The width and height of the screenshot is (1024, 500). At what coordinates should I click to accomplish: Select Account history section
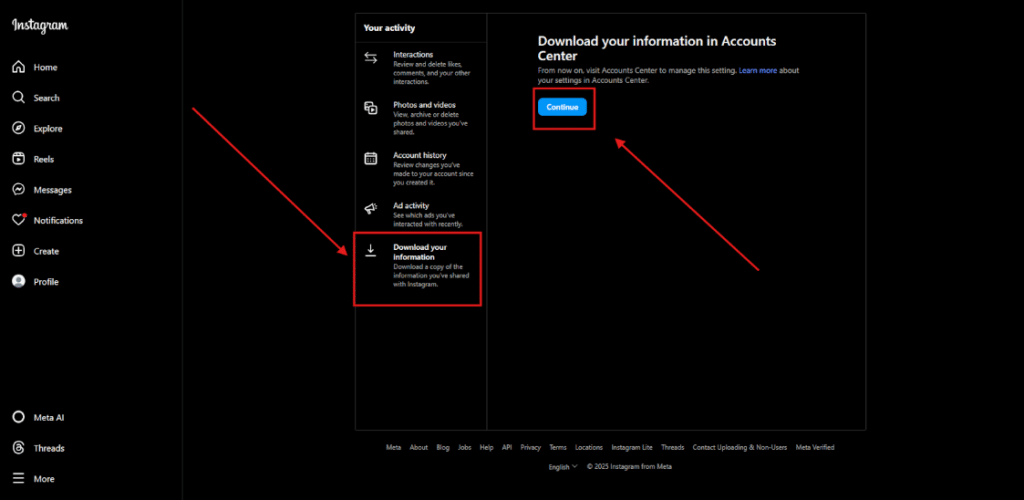pyautogui.click(x=421, y=169)
